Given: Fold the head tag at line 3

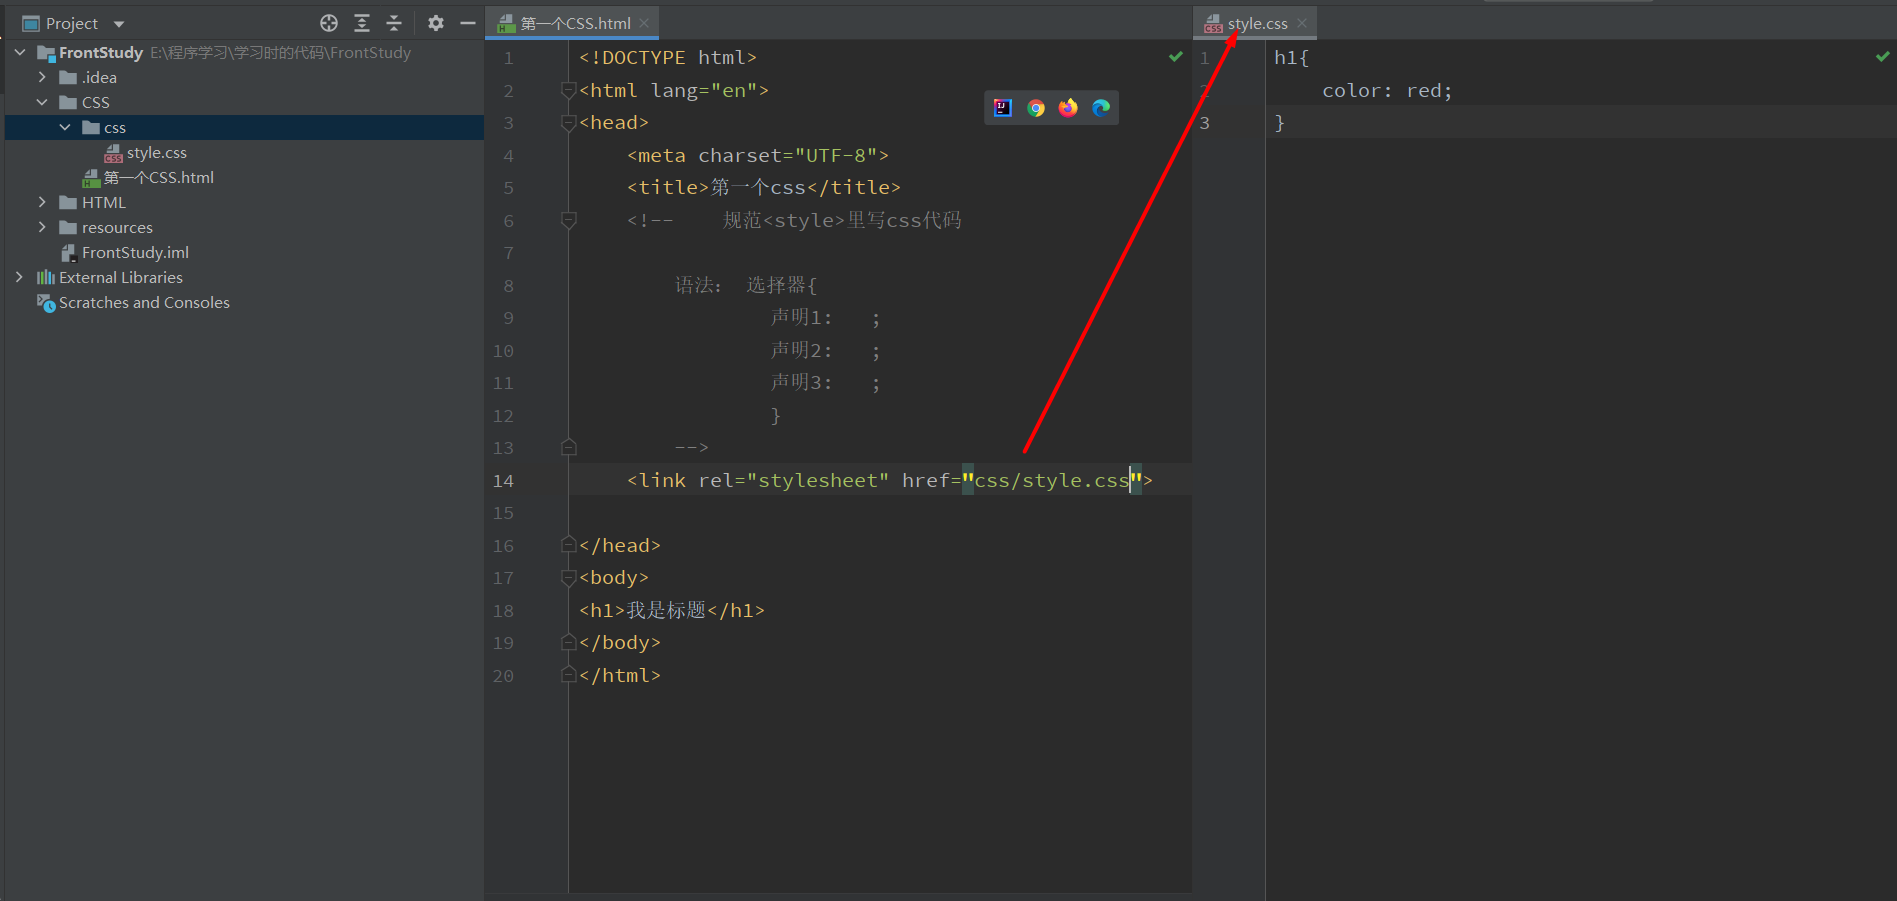Looking at the screenshot, I should pos(569,123).
